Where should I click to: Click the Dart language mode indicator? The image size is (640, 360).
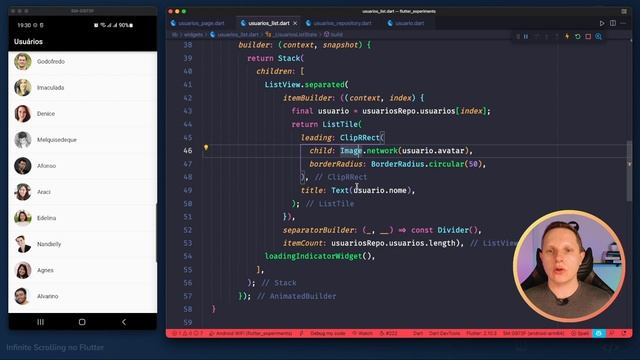click(418, 333)
